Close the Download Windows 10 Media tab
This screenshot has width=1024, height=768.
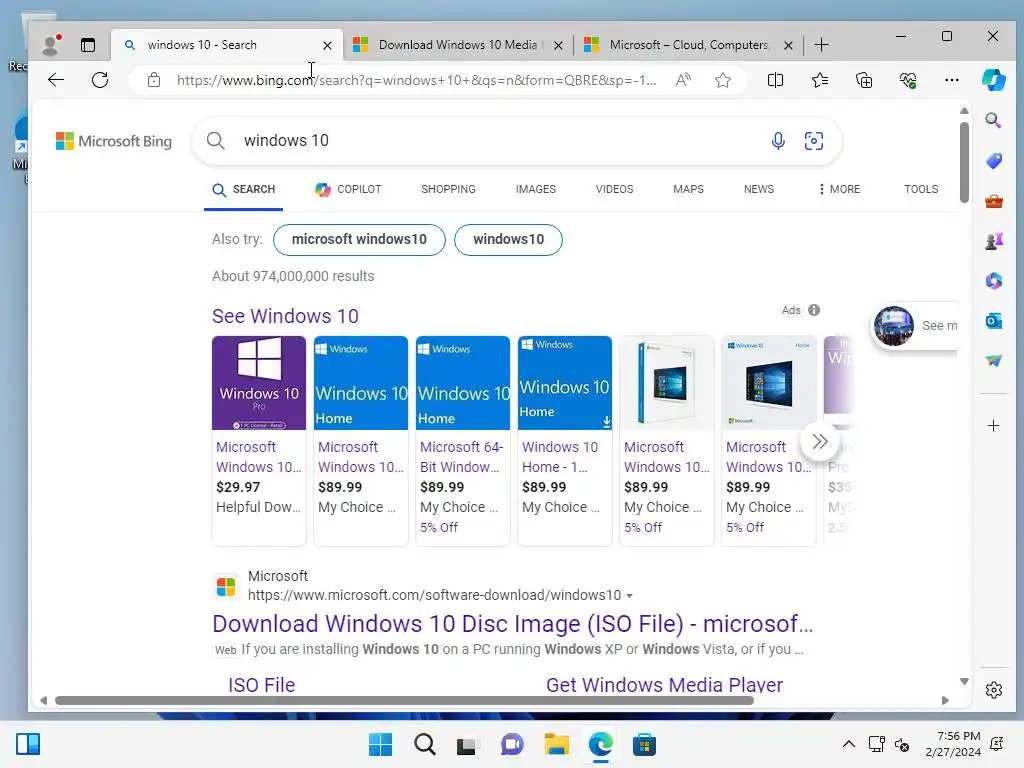coord(558,45)
